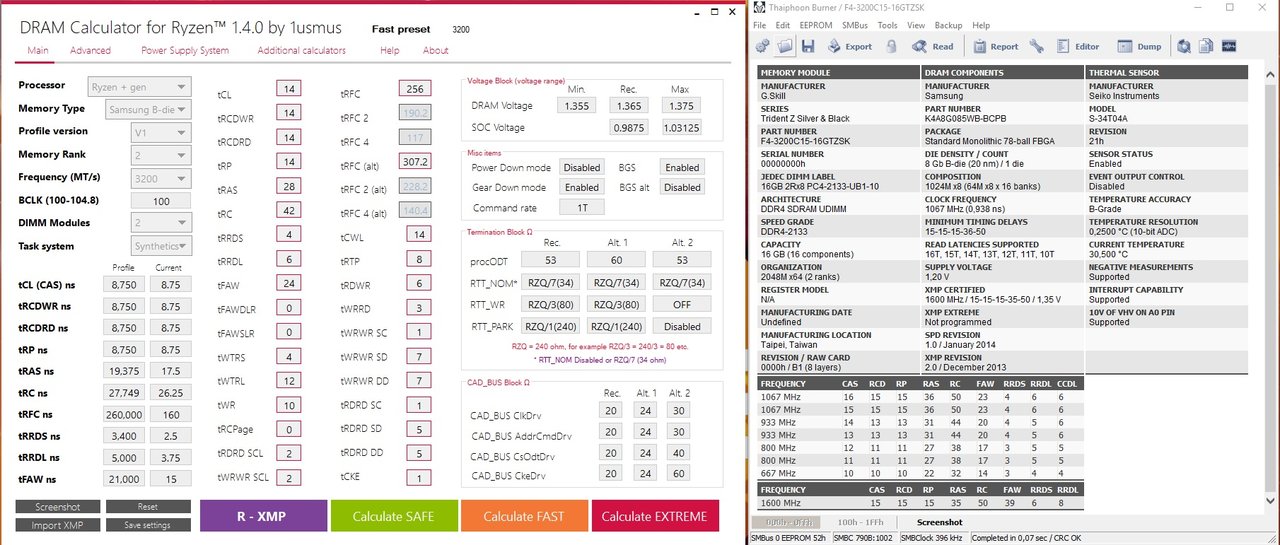Image resolution: width=1280 pixels, height=545 pixels.
Task: Open Backup menu in Thaiphoon Burner
Action: coord(948,25)
